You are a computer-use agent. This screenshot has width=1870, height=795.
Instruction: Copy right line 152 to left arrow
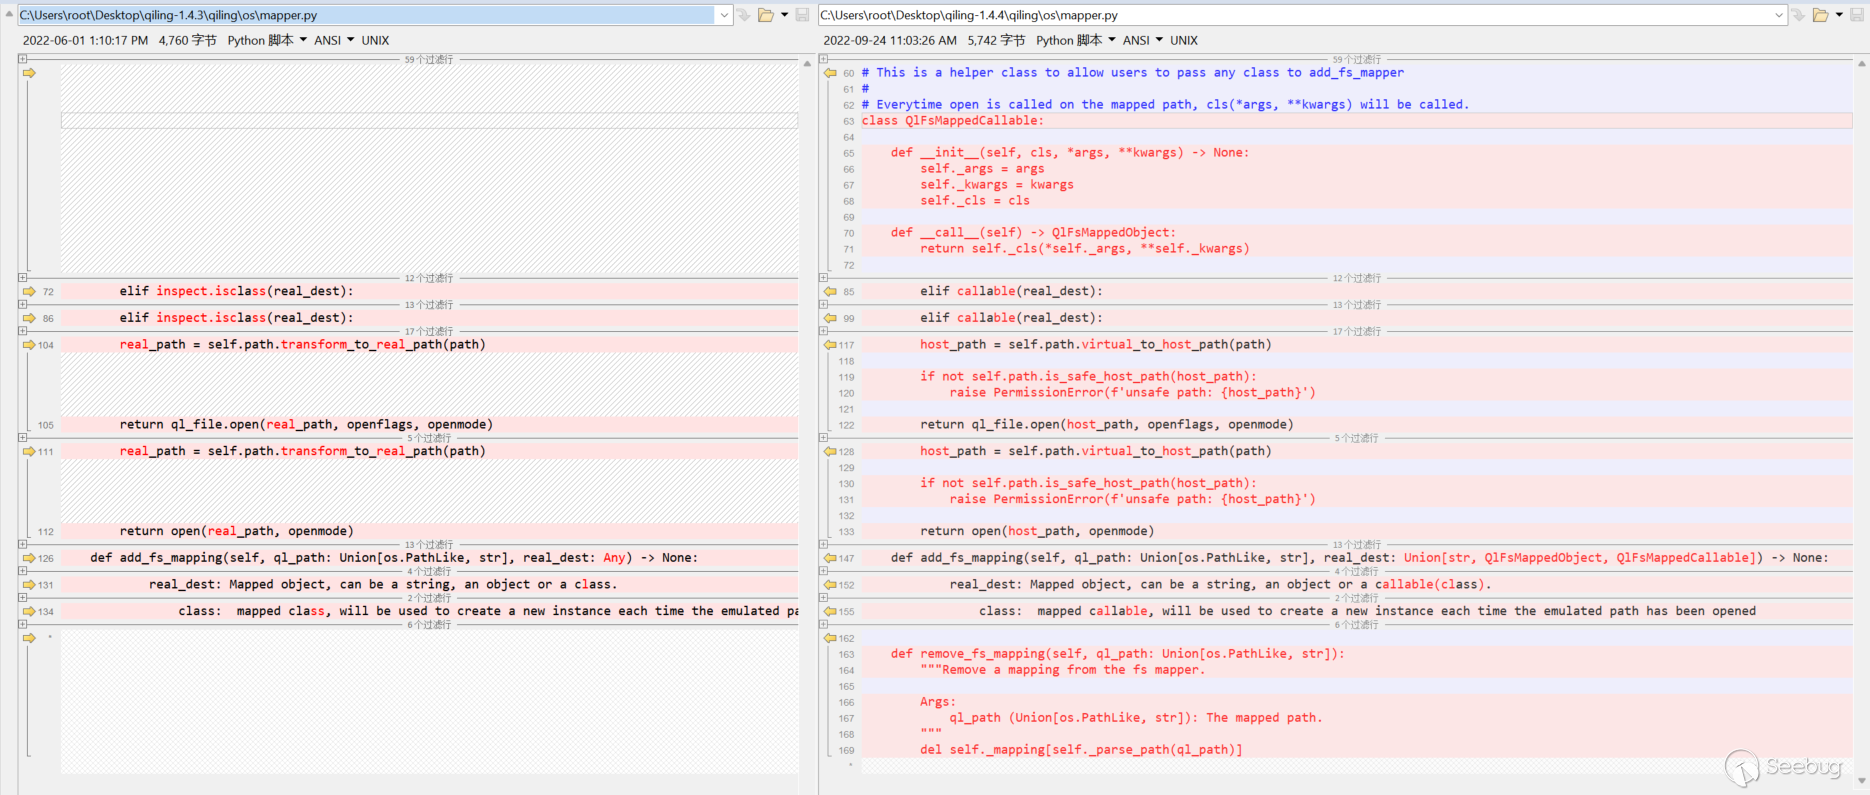(830, 584)
